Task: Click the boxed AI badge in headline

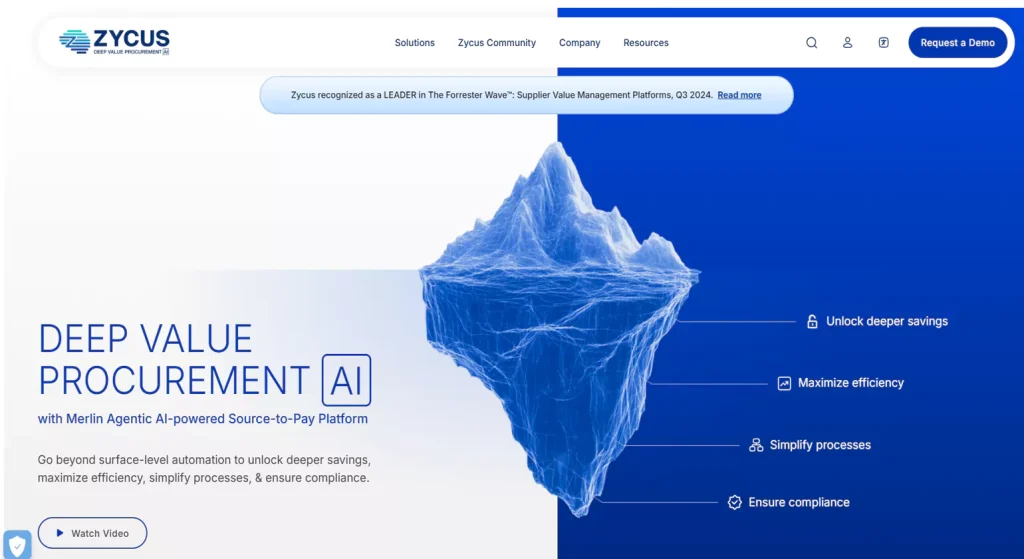Action: pyautogui.click(x=346, y=380)
